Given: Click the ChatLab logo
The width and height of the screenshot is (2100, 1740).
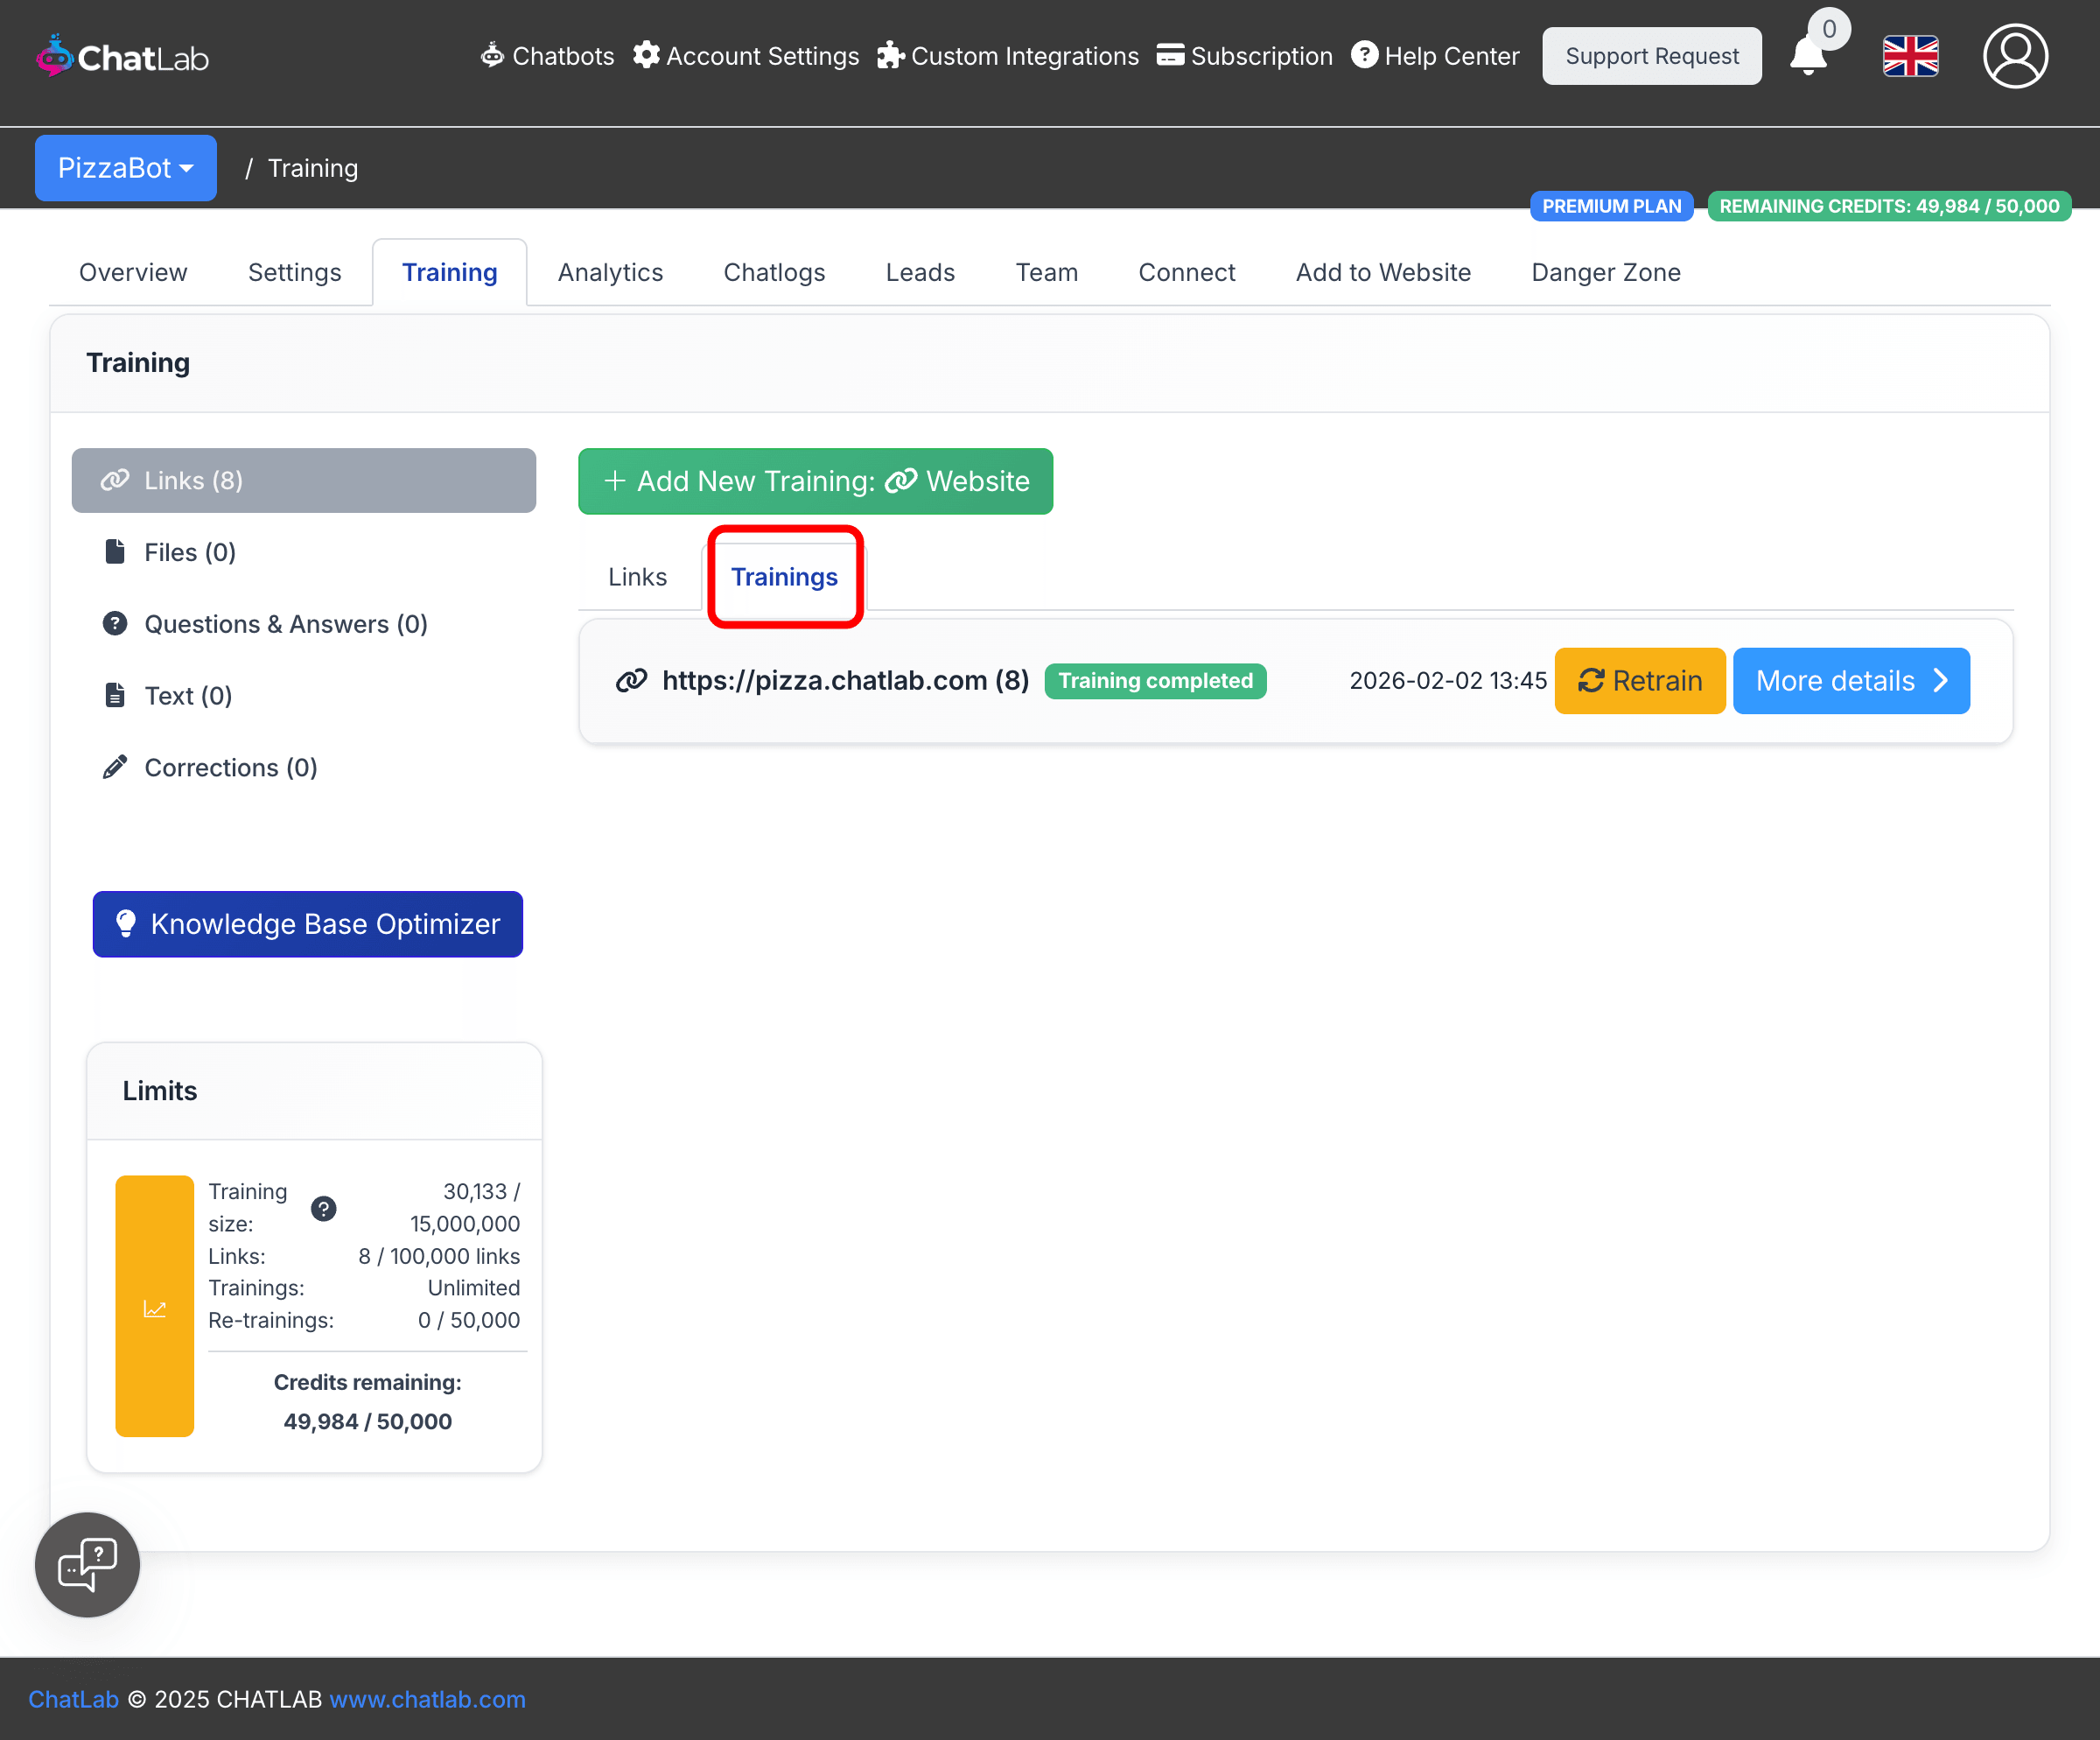Looking at the screenshot, I should point(122,57).
